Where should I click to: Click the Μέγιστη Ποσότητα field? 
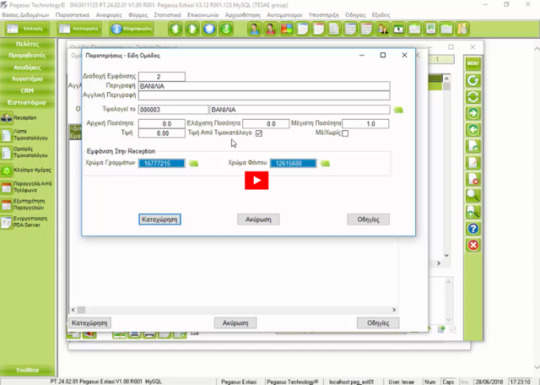click(x=365, y=124)
